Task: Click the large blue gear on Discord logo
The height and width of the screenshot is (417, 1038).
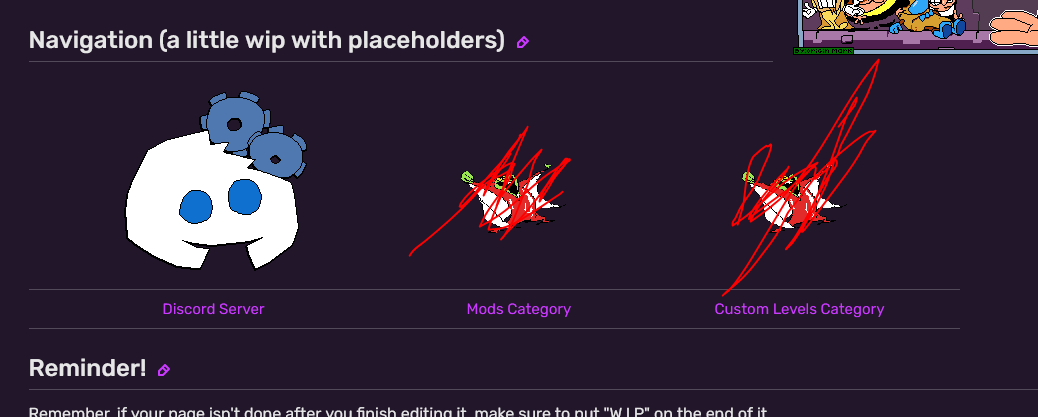Action: pyautogui.click(x=233, y=123)
